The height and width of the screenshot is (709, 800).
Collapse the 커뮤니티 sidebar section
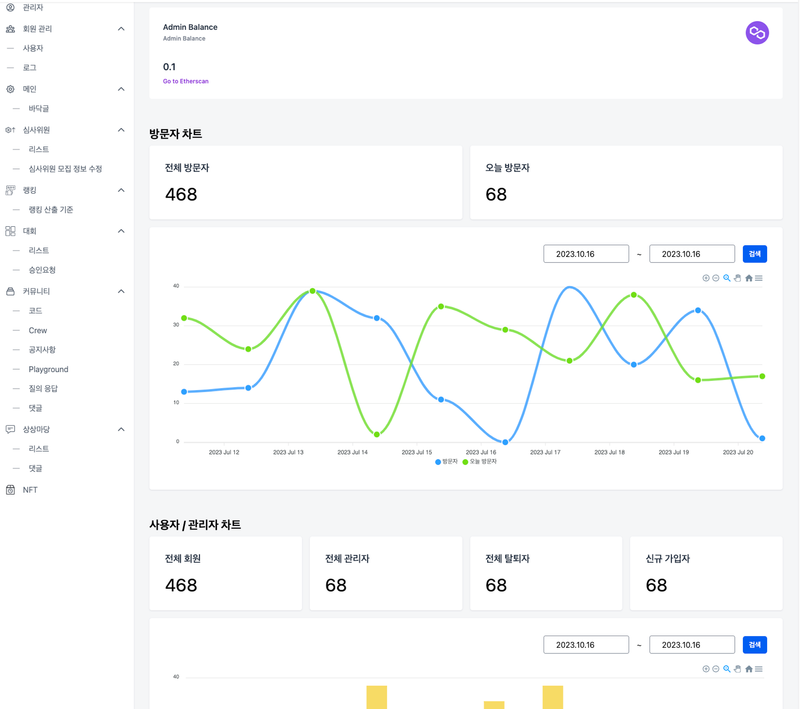coord(121,291)
